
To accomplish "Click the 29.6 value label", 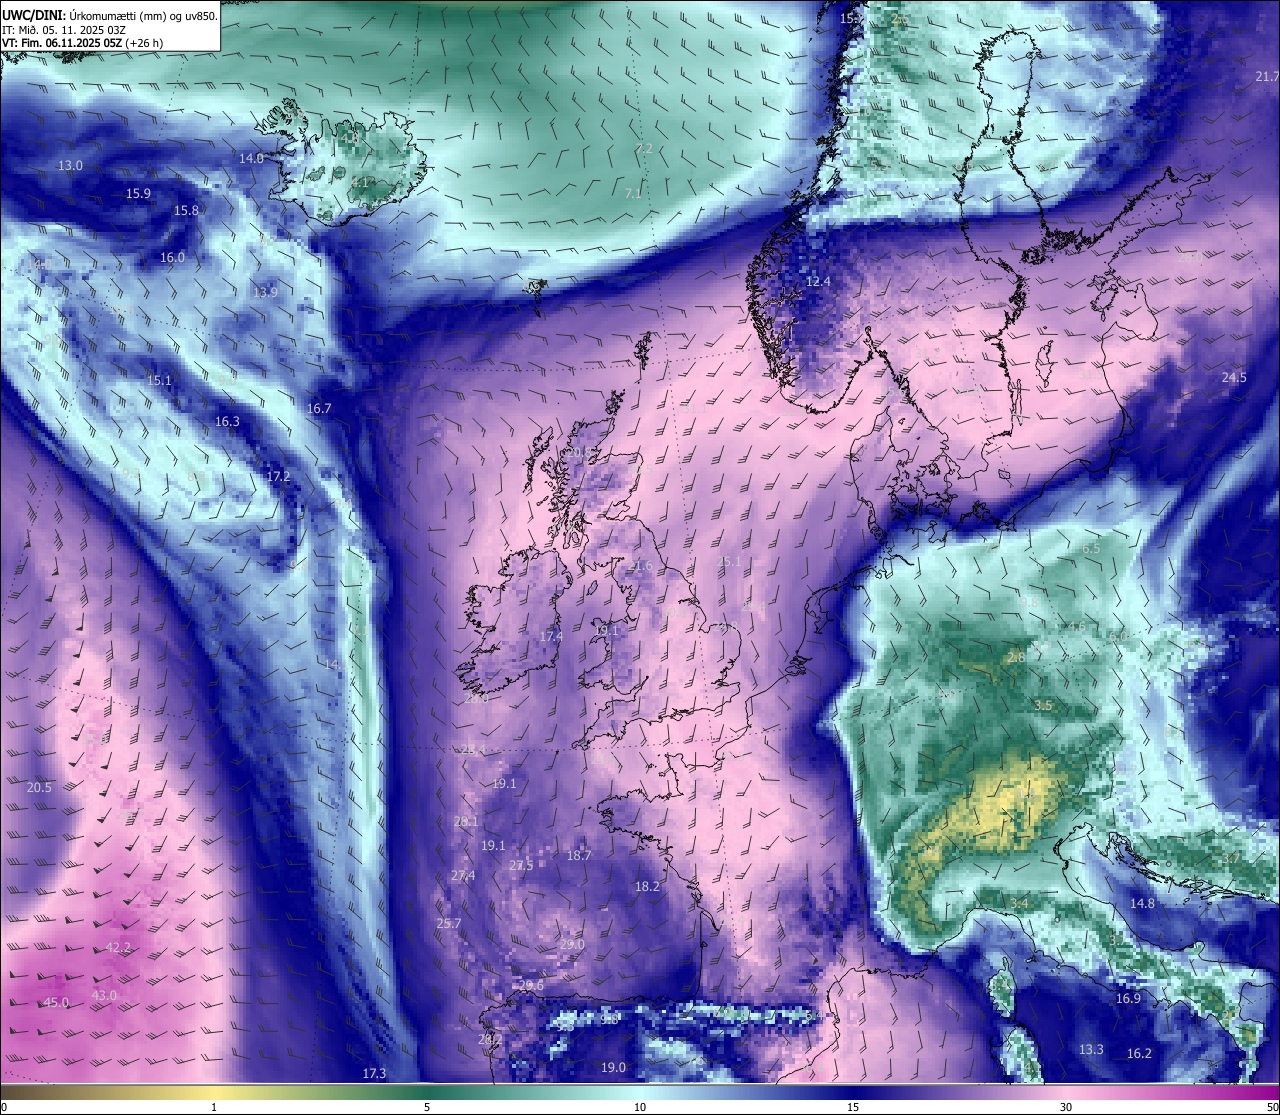I will (x=532, y=985).
